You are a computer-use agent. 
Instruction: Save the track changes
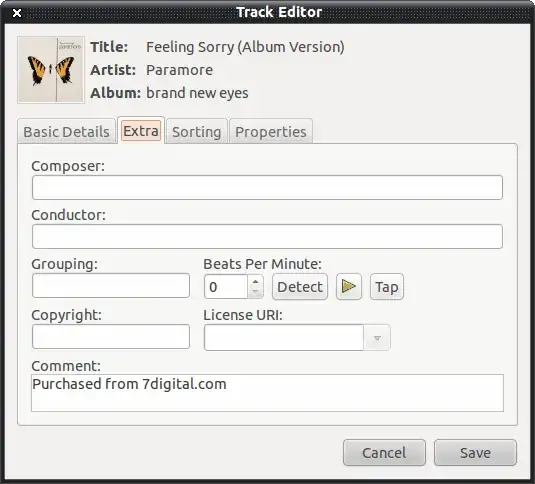click(475, 453)
